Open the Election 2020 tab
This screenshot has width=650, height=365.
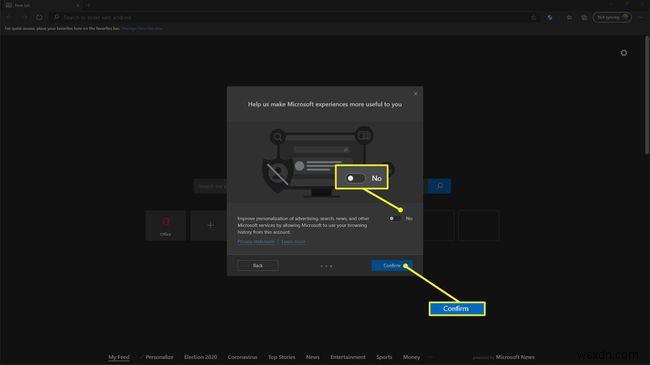(x=201, y=357)
